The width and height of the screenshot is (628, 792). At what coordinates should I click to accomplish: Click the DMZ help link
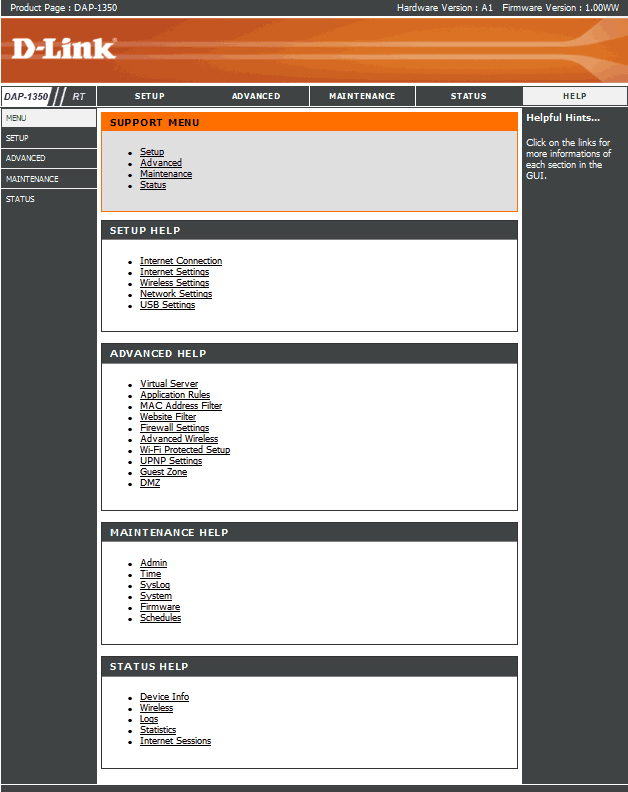coord(150,483)
